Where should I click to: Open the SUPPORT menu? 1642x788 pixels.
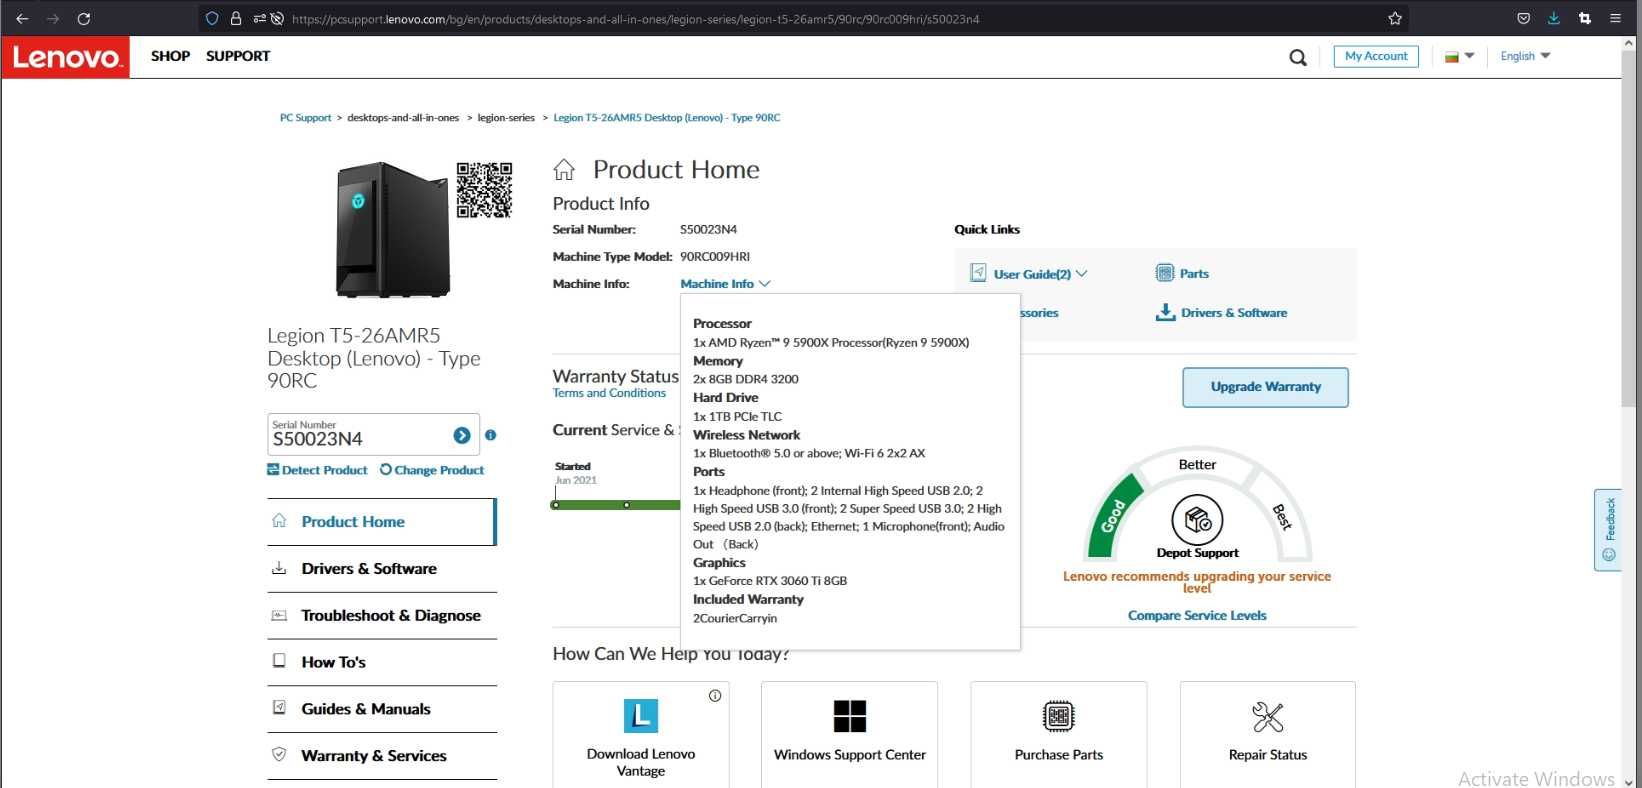238,56
